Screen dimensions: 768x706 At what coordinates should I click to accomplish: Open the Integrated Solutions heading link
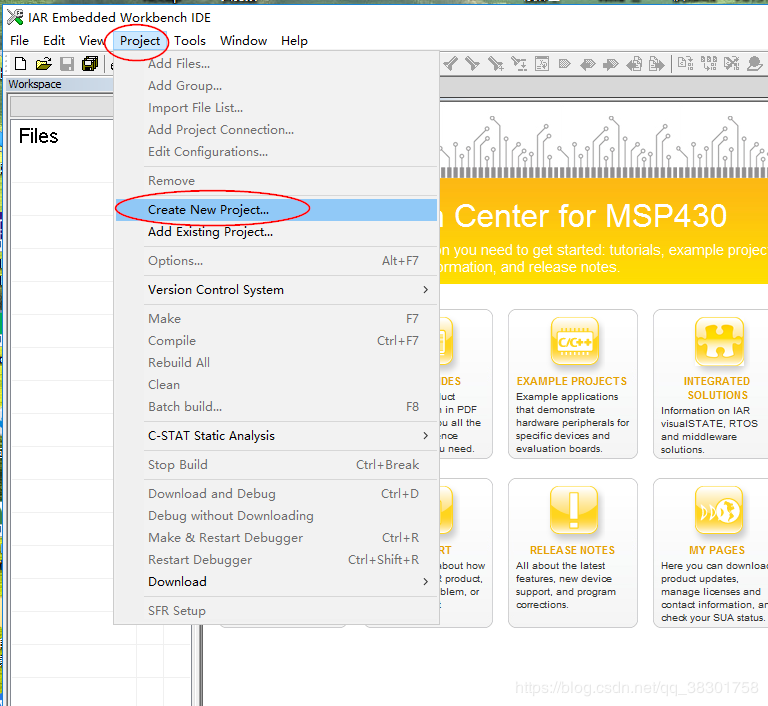click(x=716, y=388)
